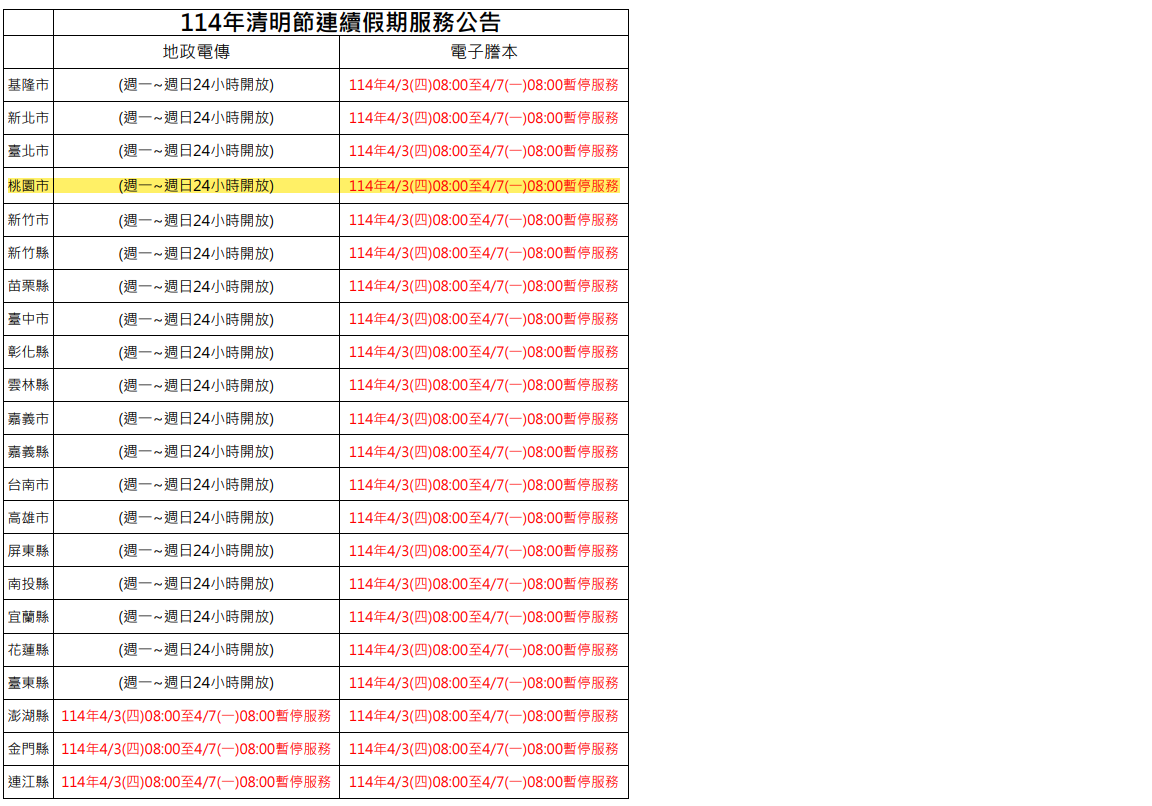Click 花蓮縣 電子謄本 暫停服務 cell
Screen dimensions: 1152x806
(483, 650)
